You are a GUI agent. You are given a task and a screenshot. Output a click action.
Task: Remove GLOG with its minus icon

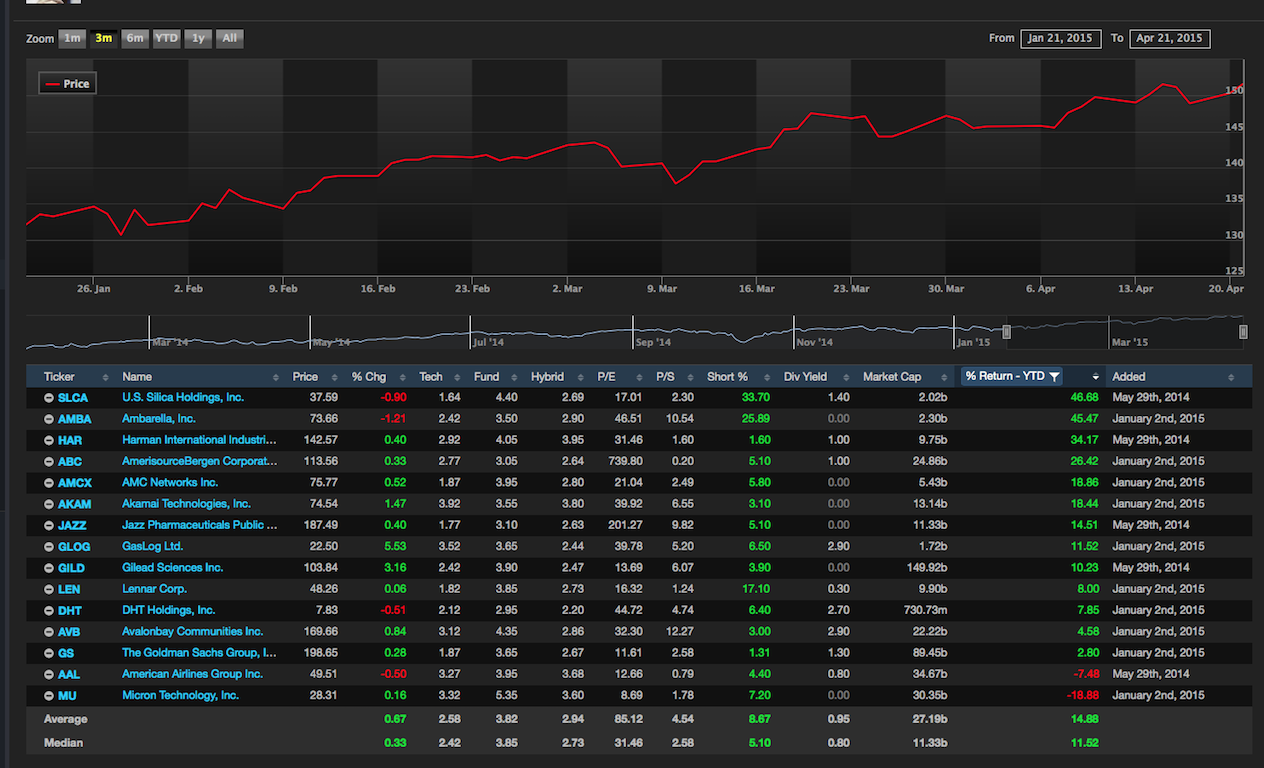pyautogui.click(x=49, y=547)
